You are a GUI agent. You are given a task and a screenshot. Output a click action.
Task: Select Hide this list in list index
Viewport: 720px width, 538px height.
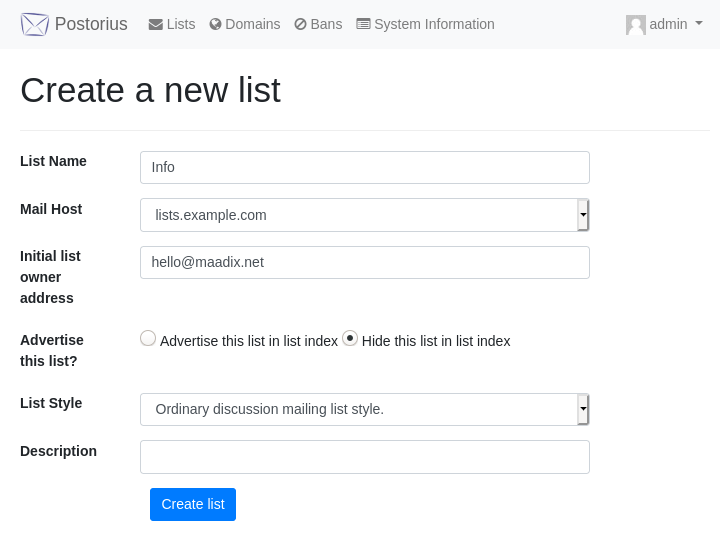[350, 339]
